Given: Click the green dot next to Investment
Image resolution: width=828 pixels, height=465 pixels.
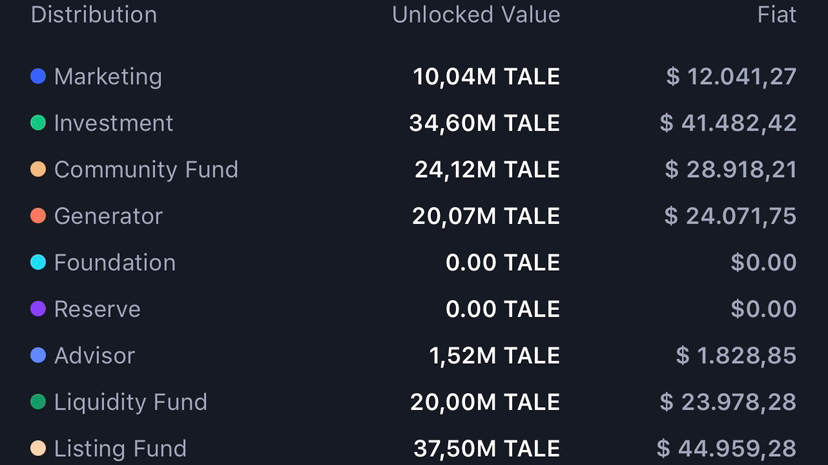Looking at the screenshot, I should coord(38,123).
